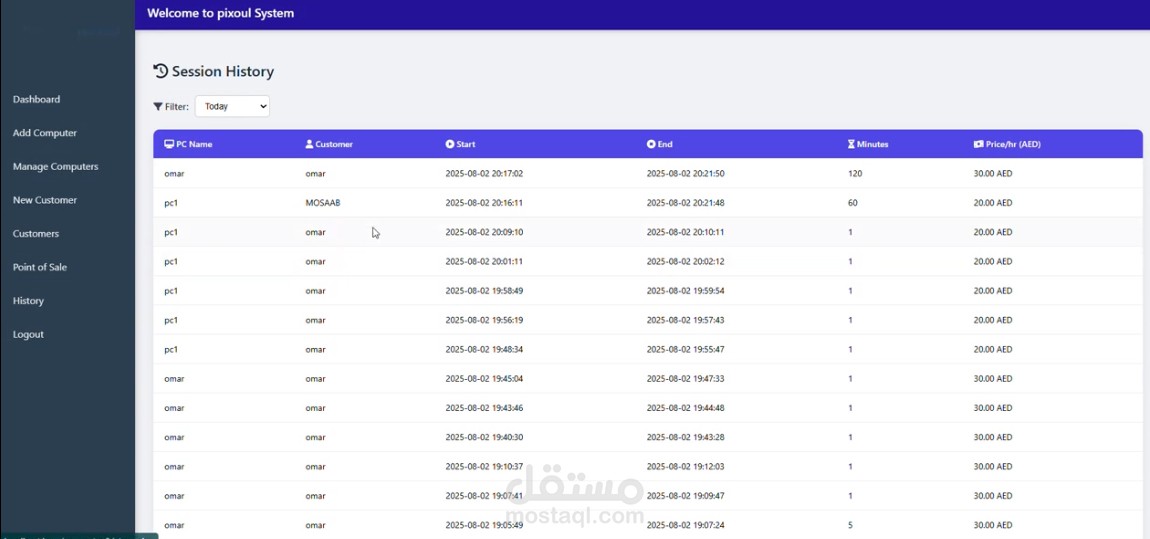Select New Customer in sidebar

tap(45, 200)
